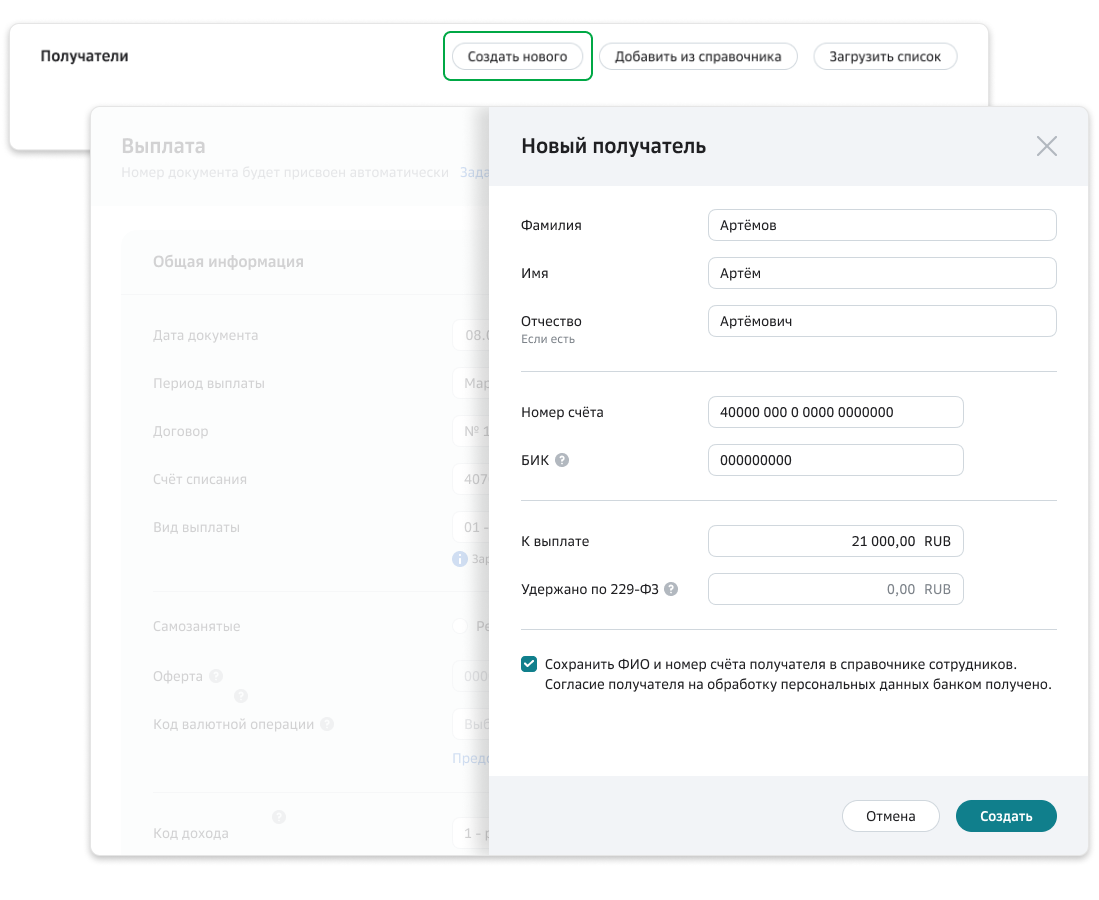Open the Период выплаты dropdown

(470, 383)
